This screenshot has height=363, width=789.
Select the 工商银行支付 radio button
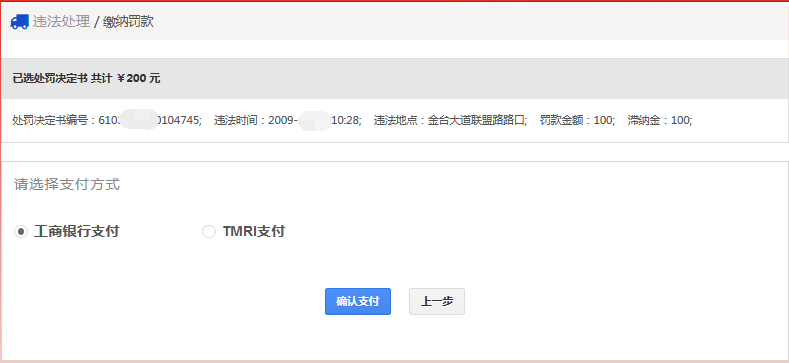21,232
